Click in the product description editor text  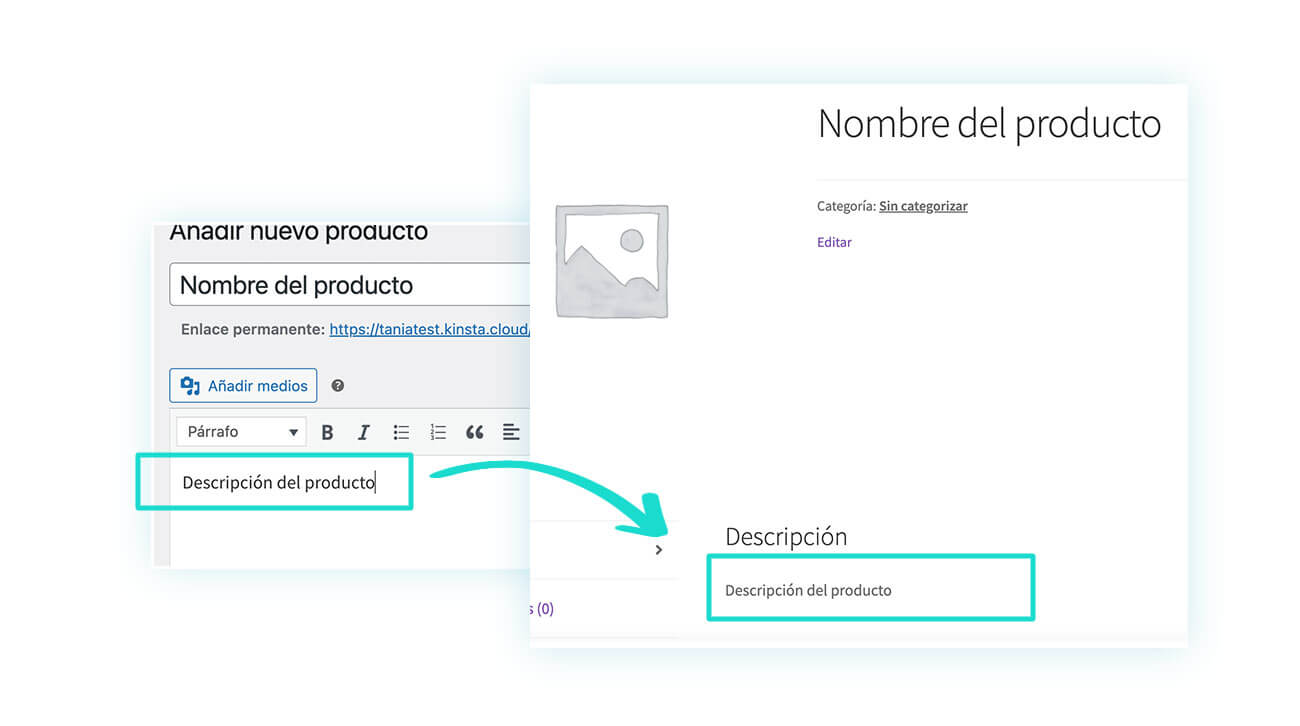[x=278, y=483]
